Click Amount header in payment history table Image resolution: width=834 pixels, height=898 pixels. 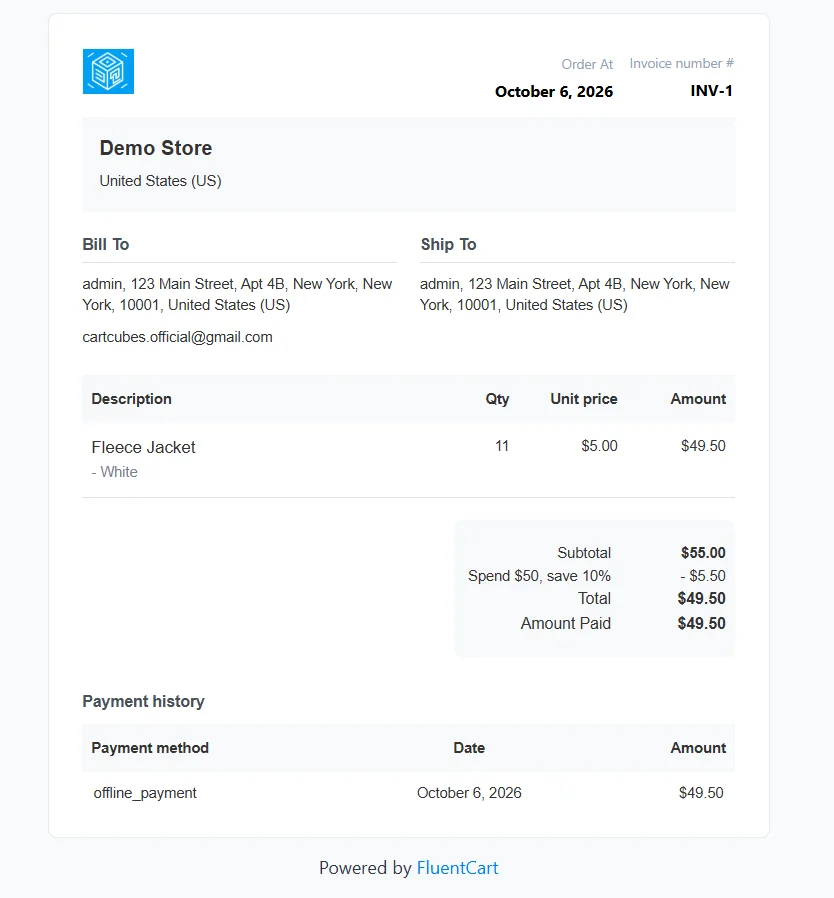coord(698,748)
